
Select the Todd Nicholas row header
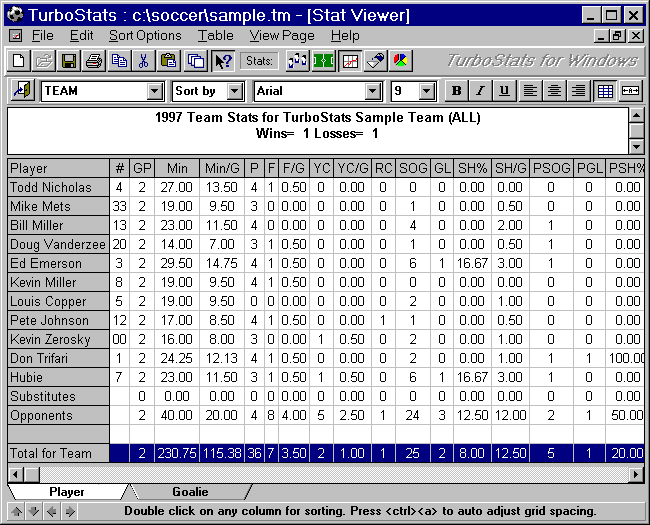[58, 187]
